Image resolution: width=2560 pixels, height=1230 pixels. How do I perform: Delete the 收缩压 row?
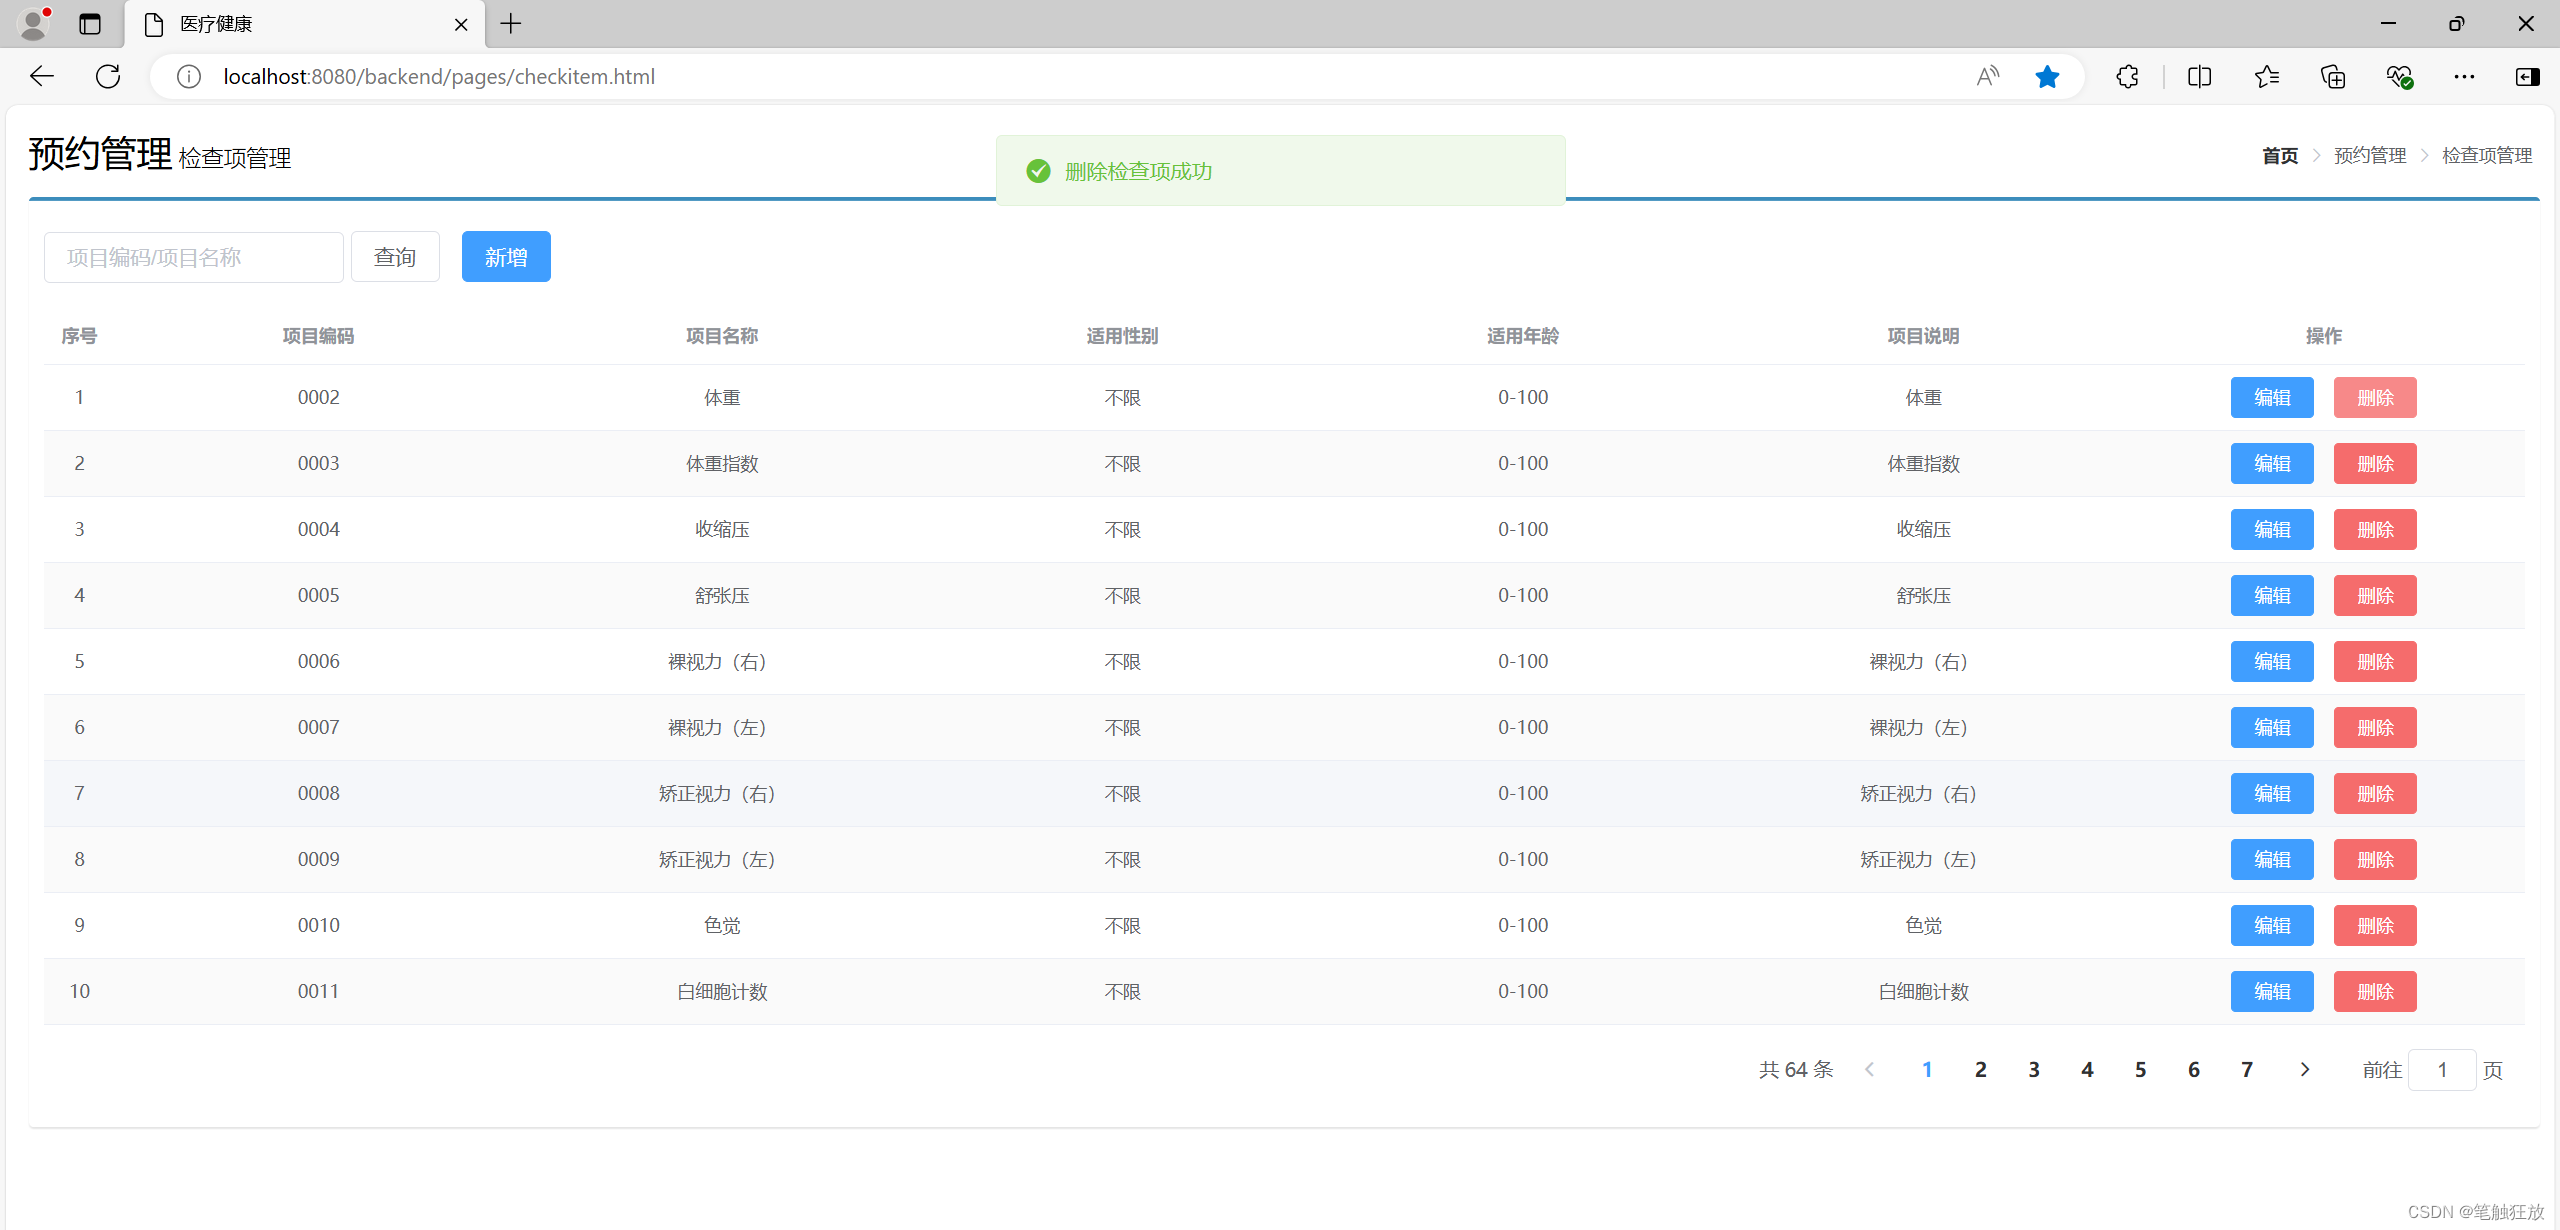(x=2375, y=529)
